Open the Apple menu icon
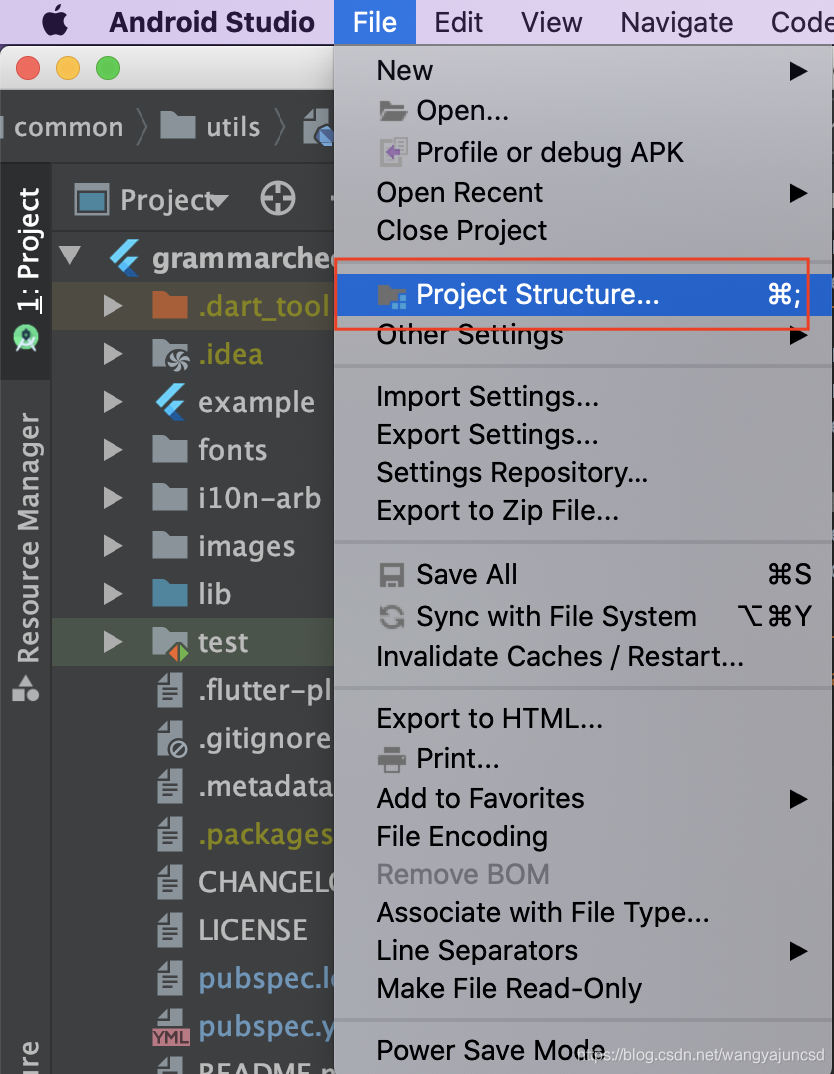Viewport: 834px width, 1074px height. pyautogui.click(x=55, y=22)
